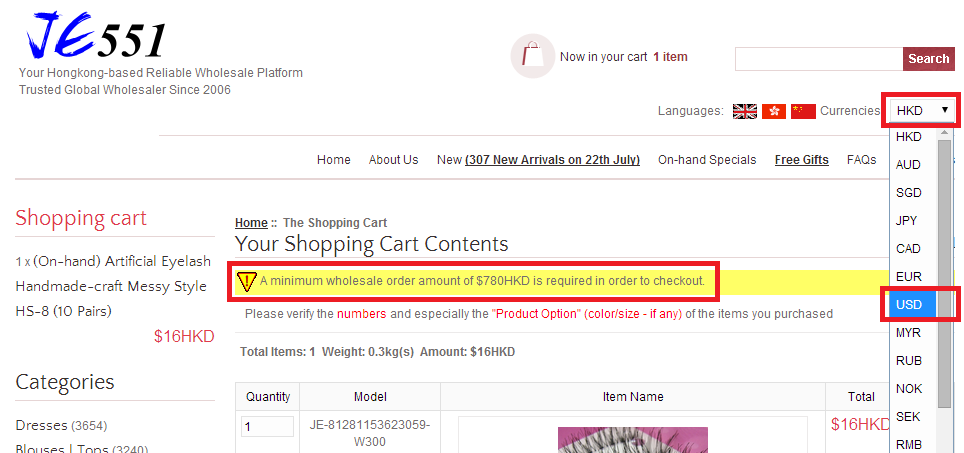Open the About Us menu item
The height and width of the screenshot is (453, 964).
point(393,160)
